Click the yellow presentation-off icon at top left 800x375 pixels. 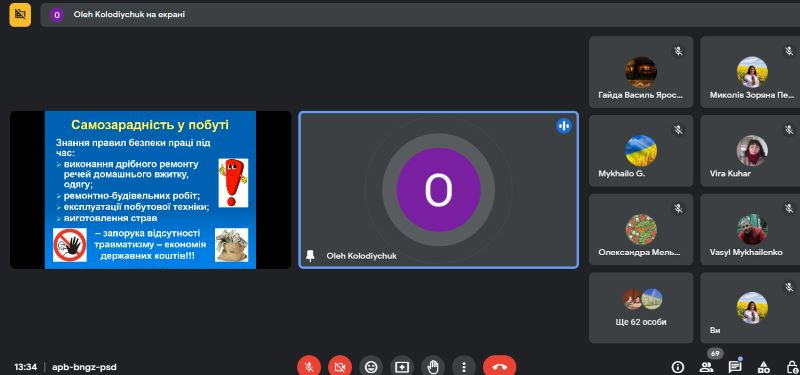(x=20, y=15)
